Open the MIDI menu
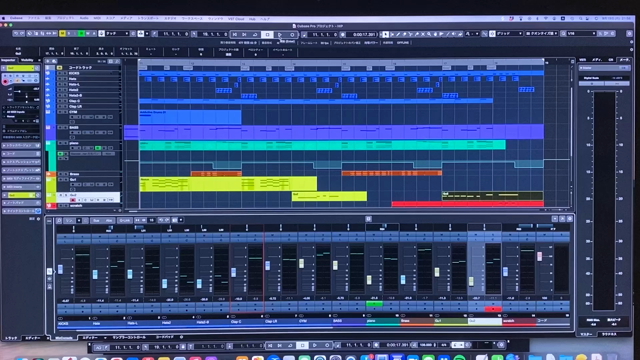The width and height of the screenshot is (640, 360). [97, 18]
